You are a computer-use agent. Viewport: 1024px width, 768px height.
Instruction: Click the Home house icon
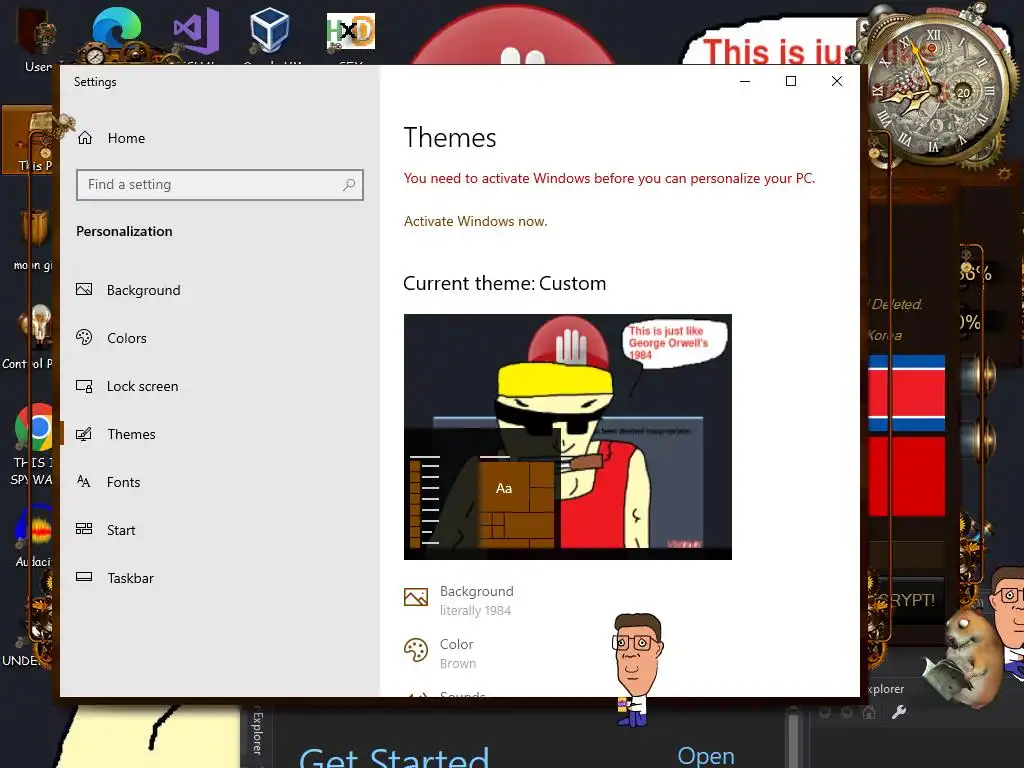pyautogui.click(x=85, y=138)
